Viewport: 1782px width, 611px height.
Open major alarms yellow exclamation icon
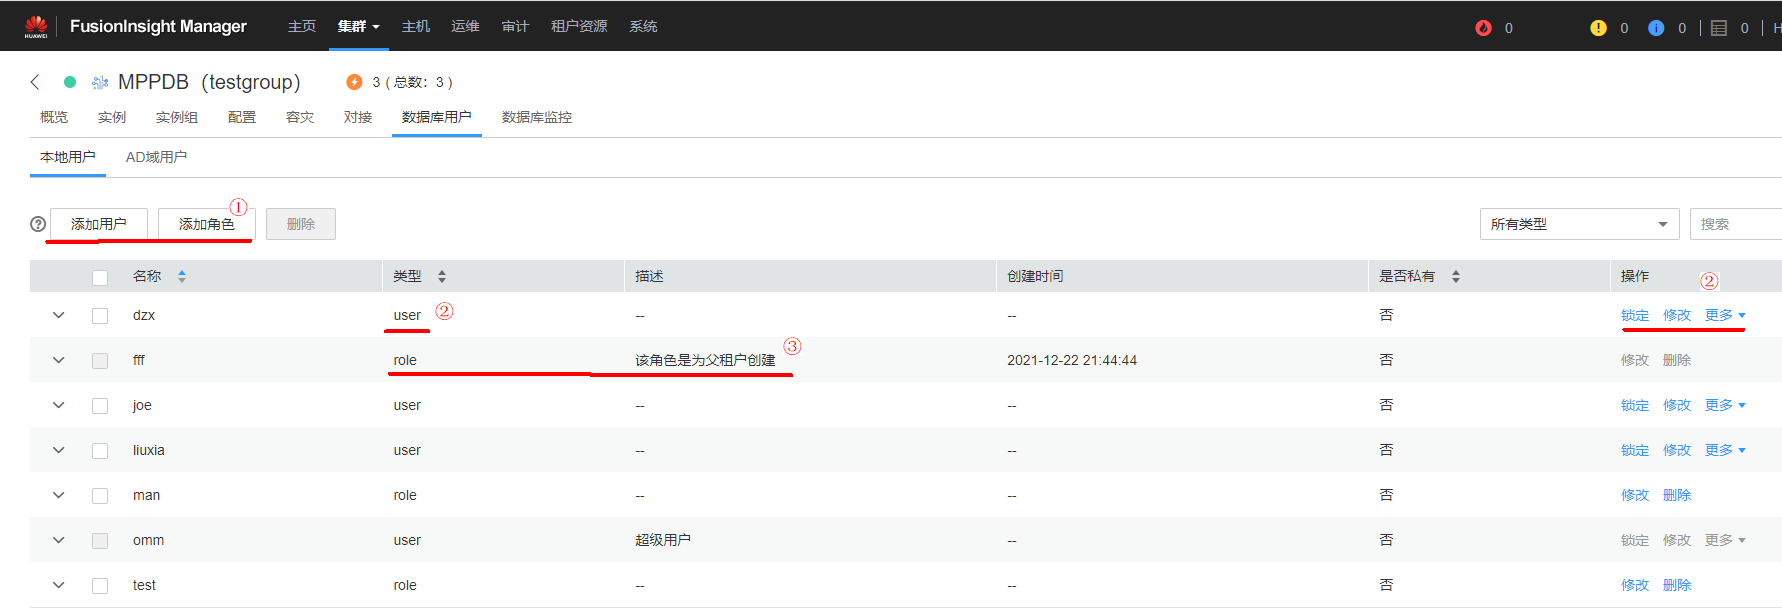click(1598, 28)
